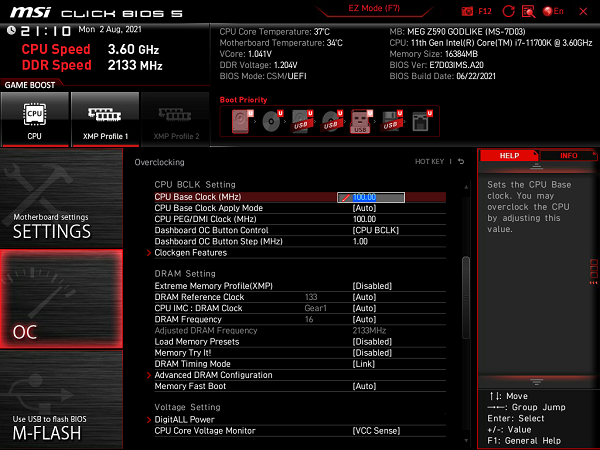Toggle XMP Profile 1
Image resolution: width=600 pixels, height=450 pixels.
(x=105, y=118)
